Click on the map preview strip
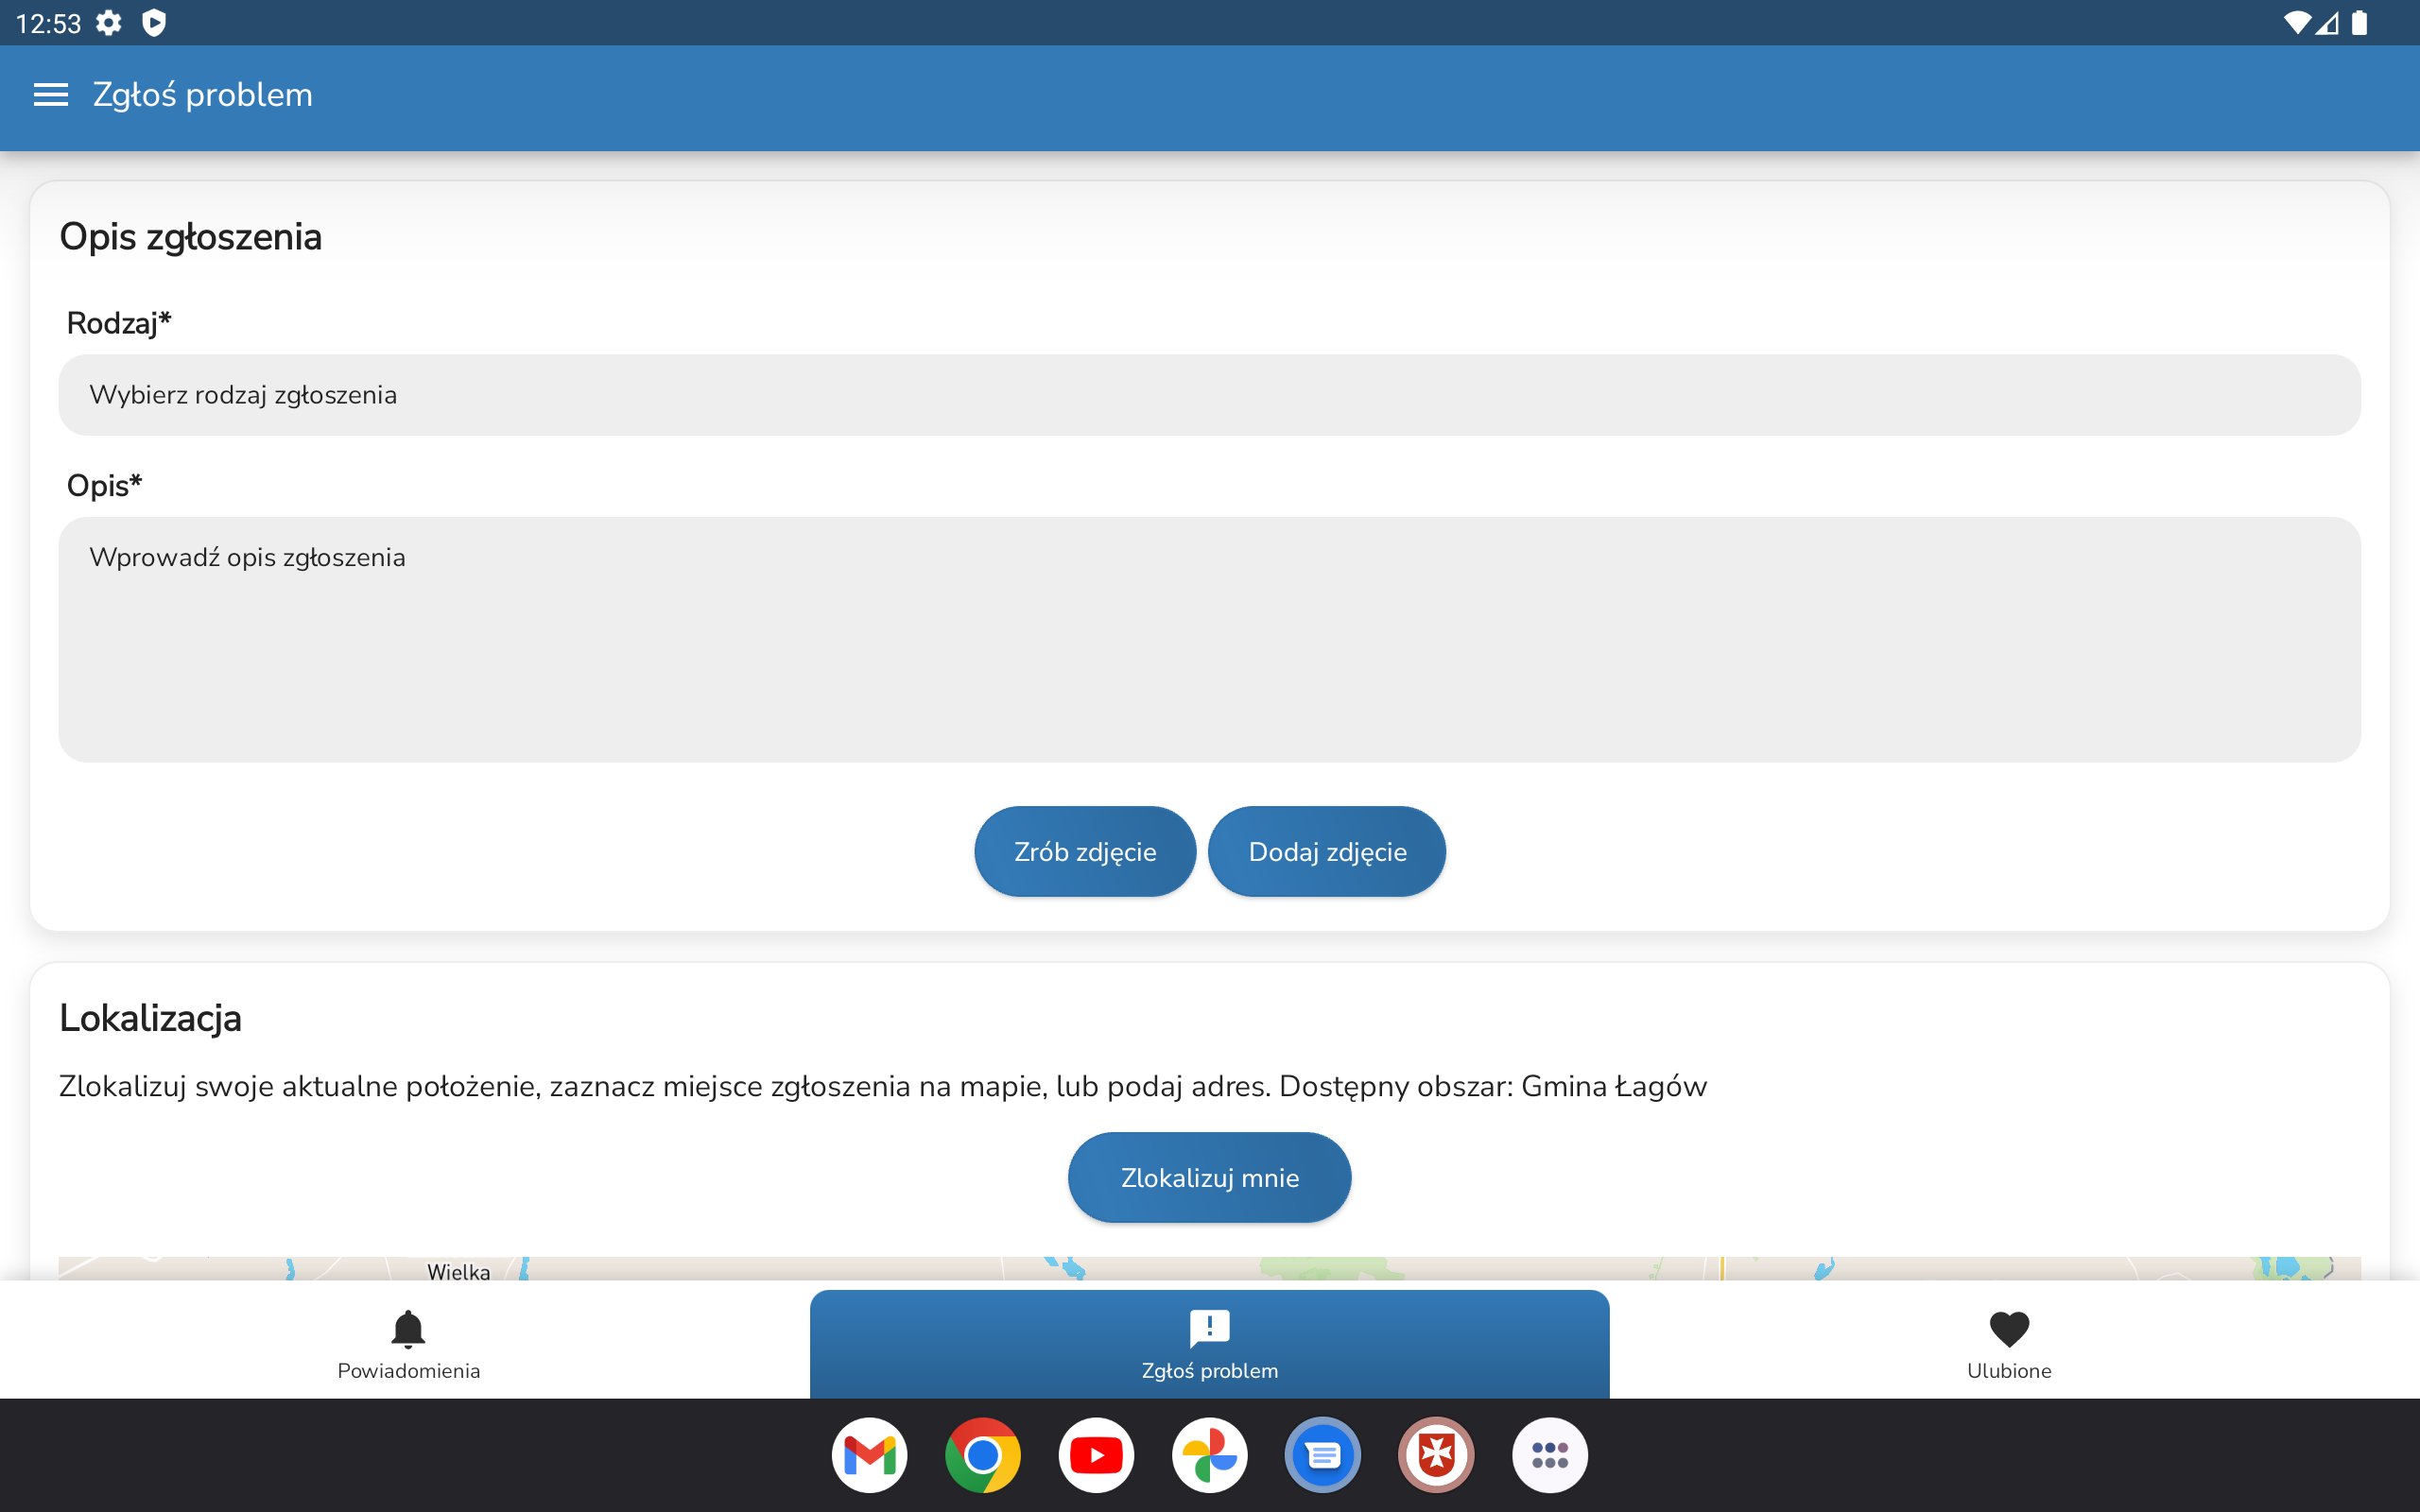The width and height of the screenshot is (2420, 1512). (1209, 1269)
